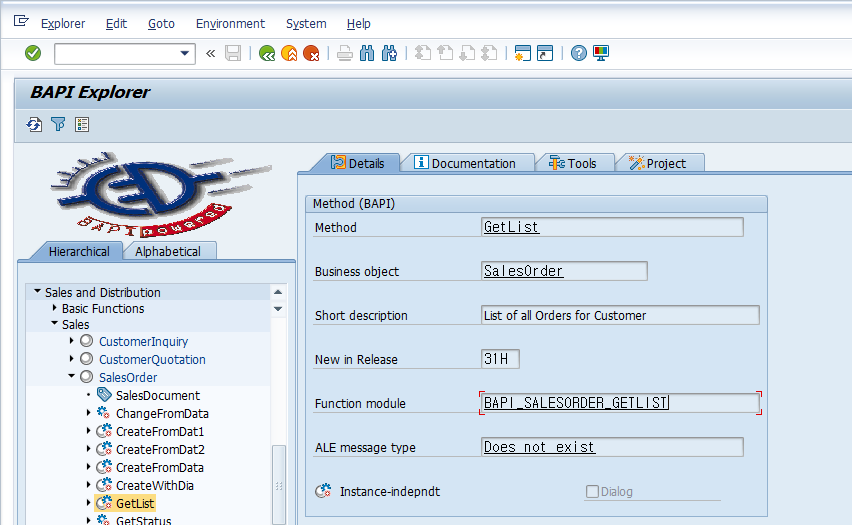The width and height of the screenshot is (852, 525).
Task: Select the Documentation tab
Action: 465,163
